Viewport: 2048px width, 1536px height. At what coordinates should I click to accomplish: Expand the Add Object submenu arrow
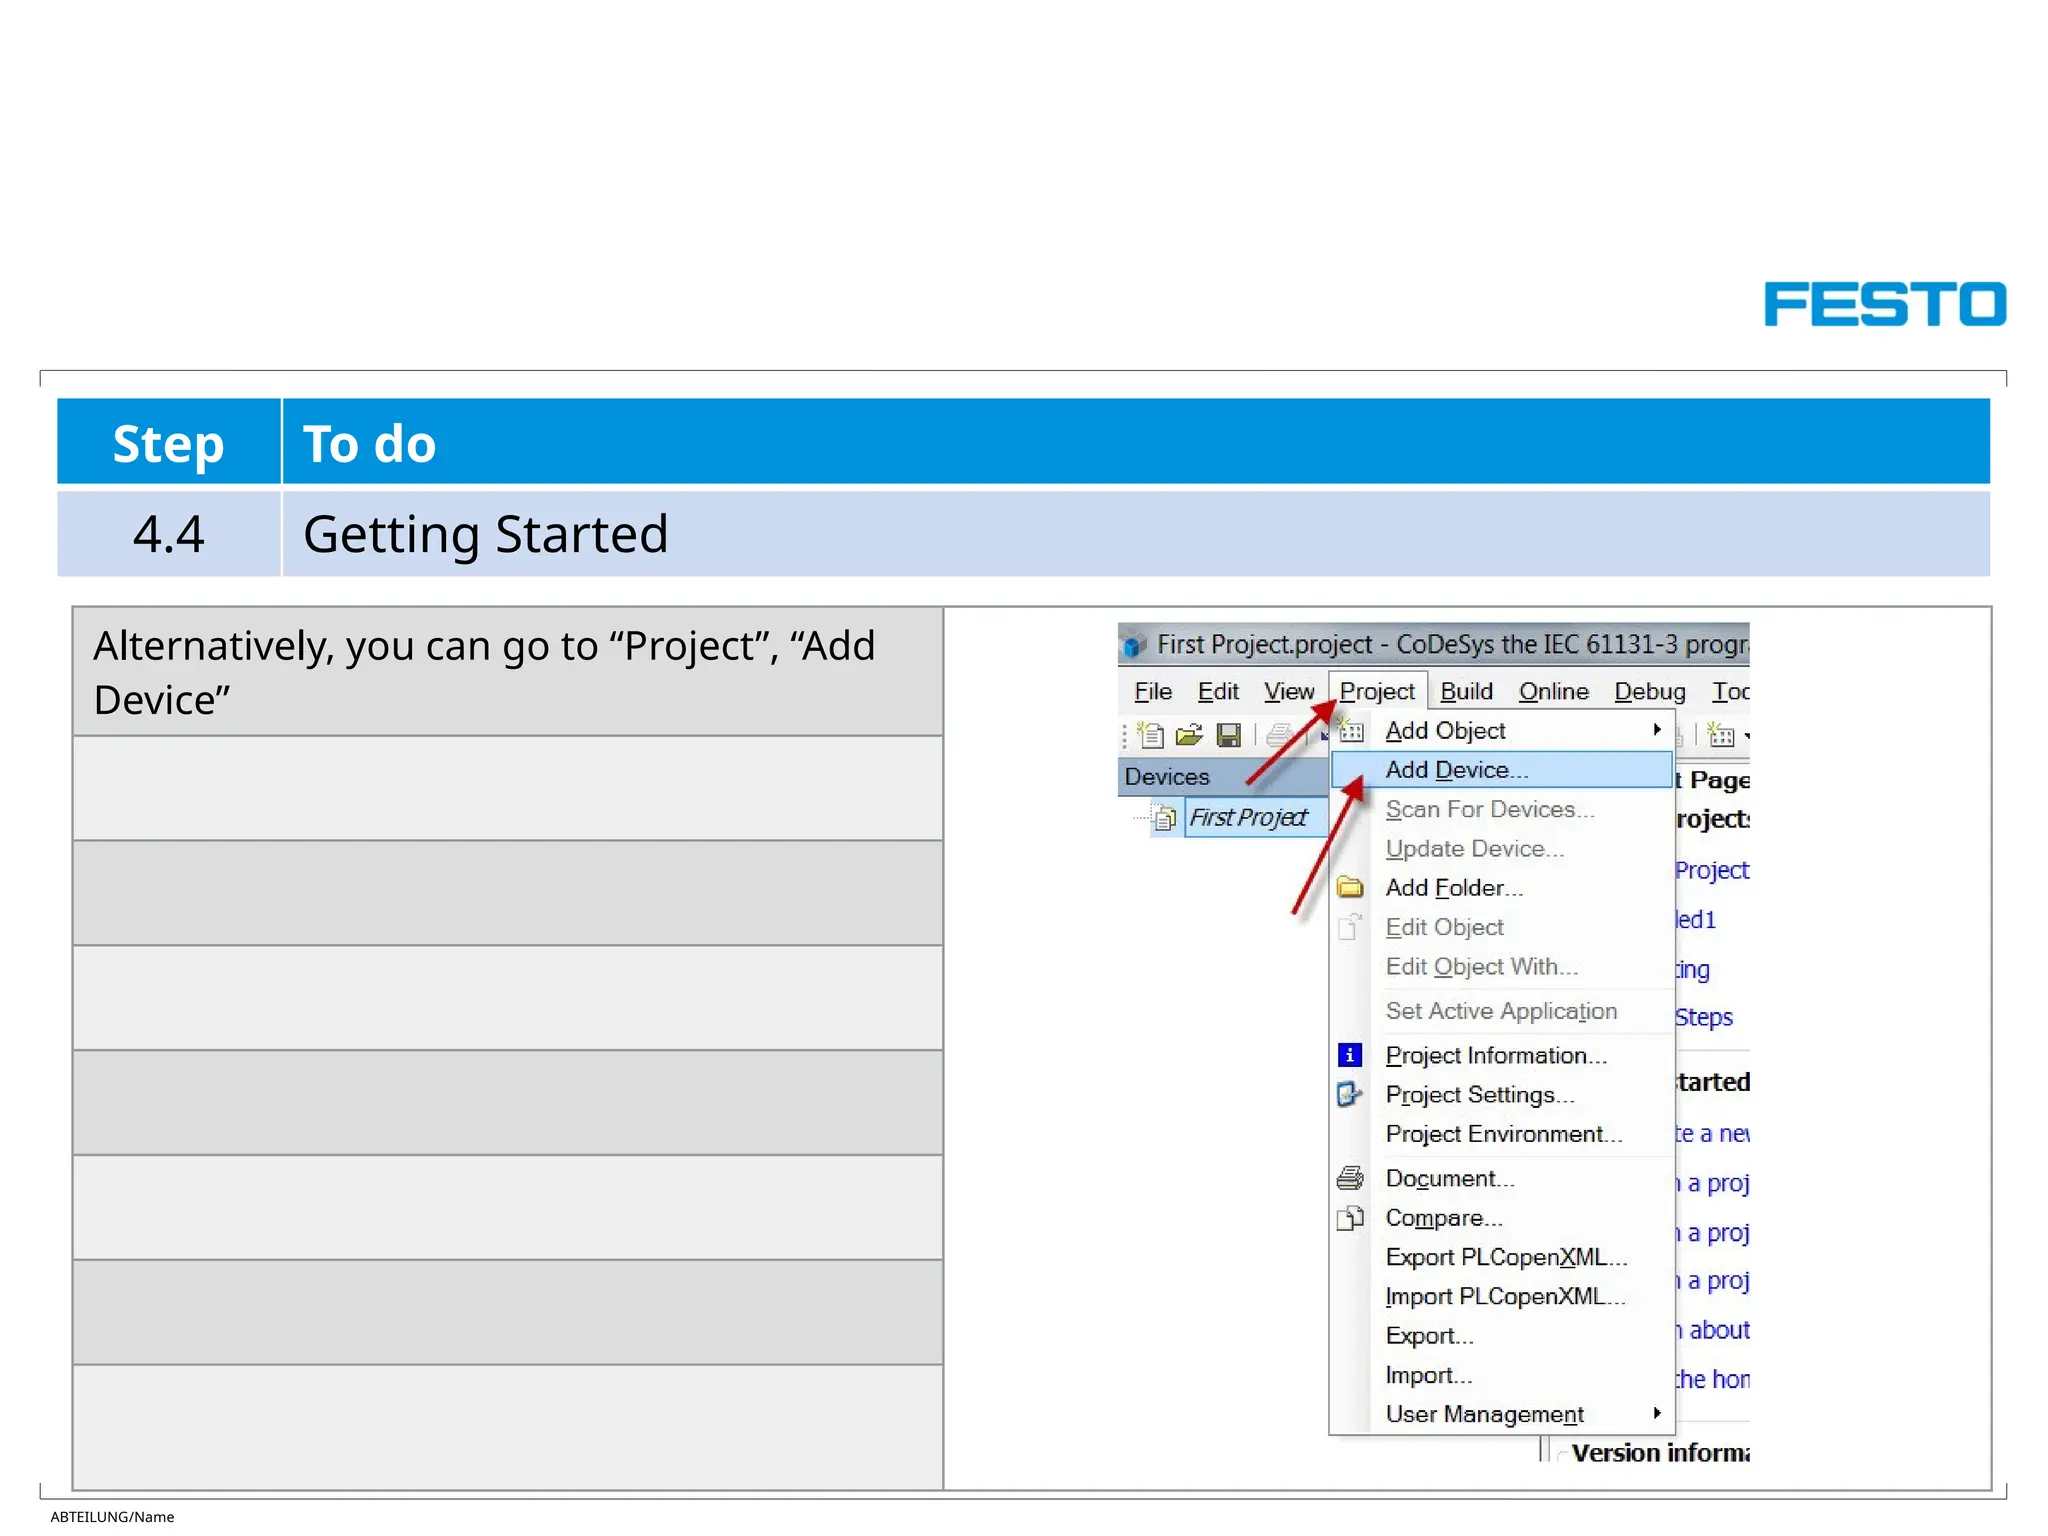point(1657,730)
